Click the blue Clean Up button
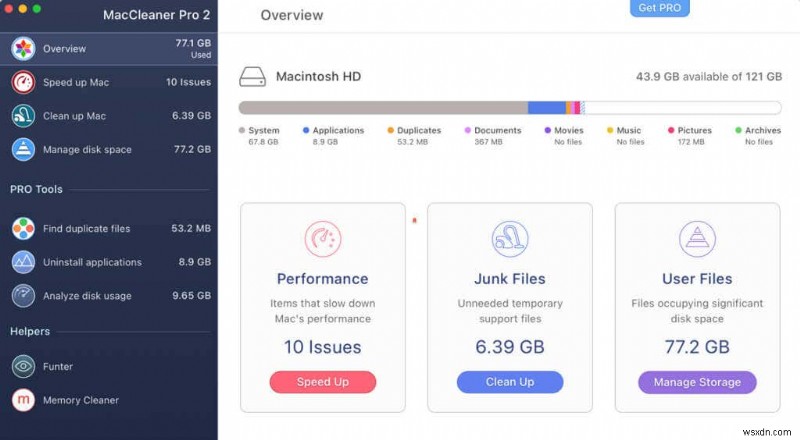The height and width of the screenshot is (440, 800). (x=510, y=382)
